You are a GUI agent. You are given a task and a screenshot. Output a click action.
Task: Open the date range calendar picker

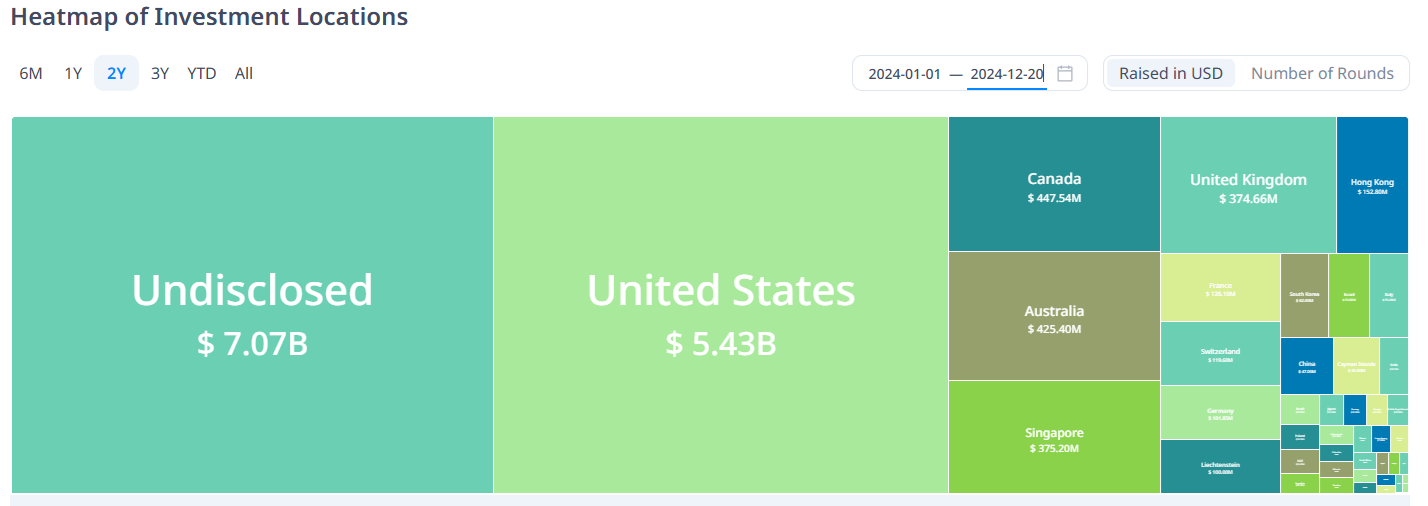1065,73
